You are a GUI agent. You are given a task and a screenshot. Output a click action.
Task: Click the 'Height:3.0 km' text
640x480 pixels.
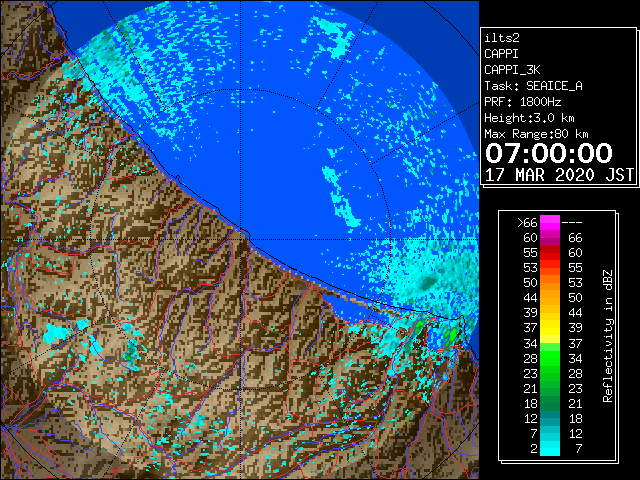[x=529, y=118]
